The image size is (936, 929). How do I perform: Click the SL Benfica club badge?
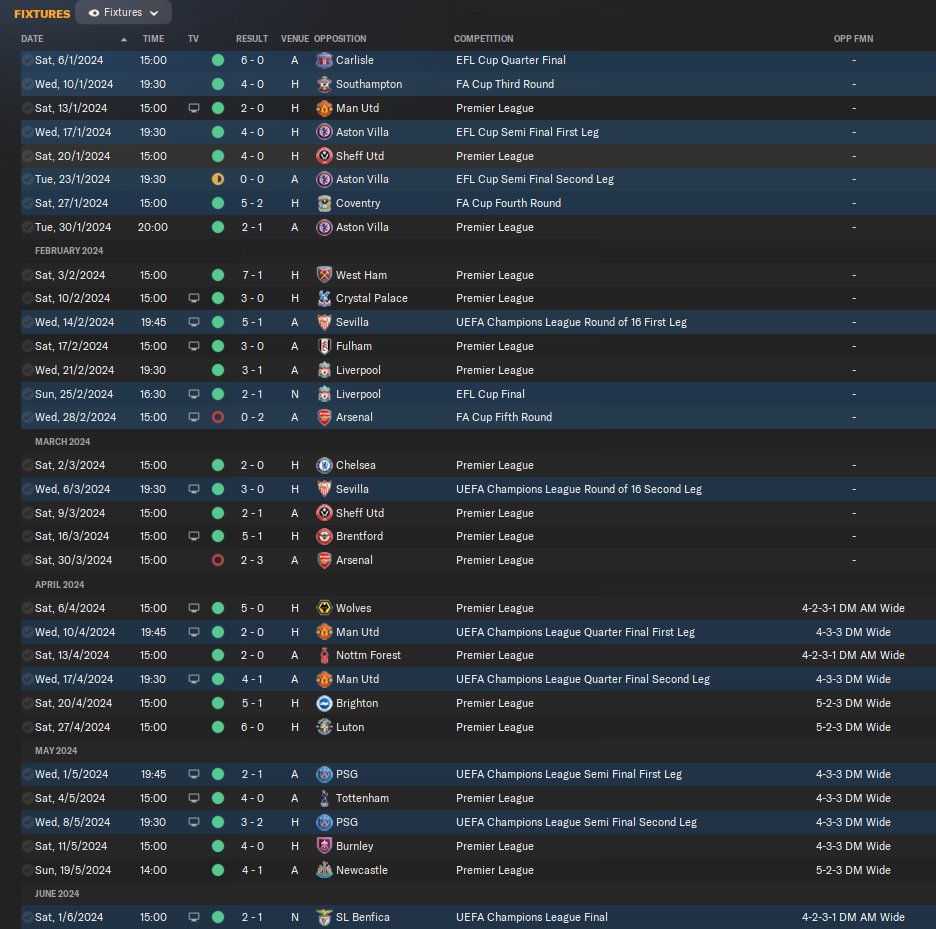click(324, 917)
